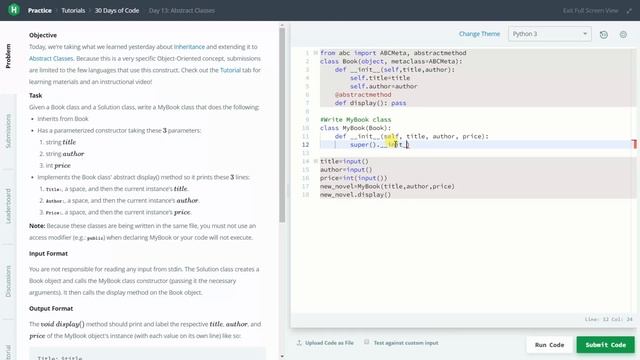Enable Test against custom input checkbox

point(367,342)
